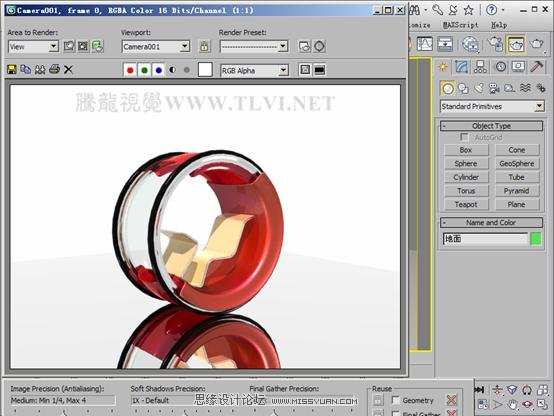This screenshot has height=416, width=554.
Task: Open Environment and Effects dialog icon
Action: pos(319,46)
